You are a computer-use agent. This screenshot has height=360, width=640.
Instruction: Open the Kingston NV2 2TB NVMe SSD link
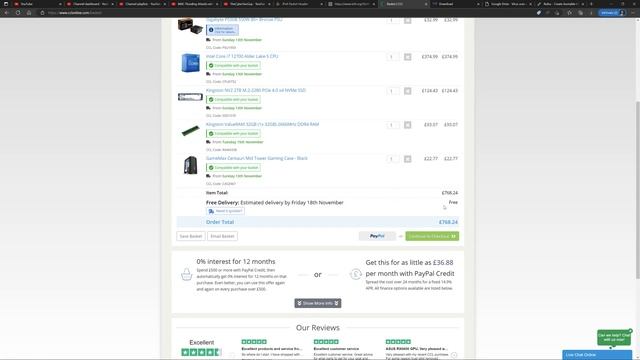pyautogui.click(x=256, y=90)
